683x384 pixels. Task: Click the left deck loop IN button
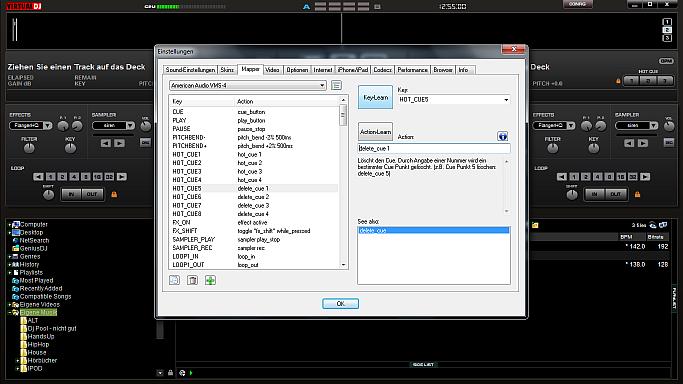[71, 194]
